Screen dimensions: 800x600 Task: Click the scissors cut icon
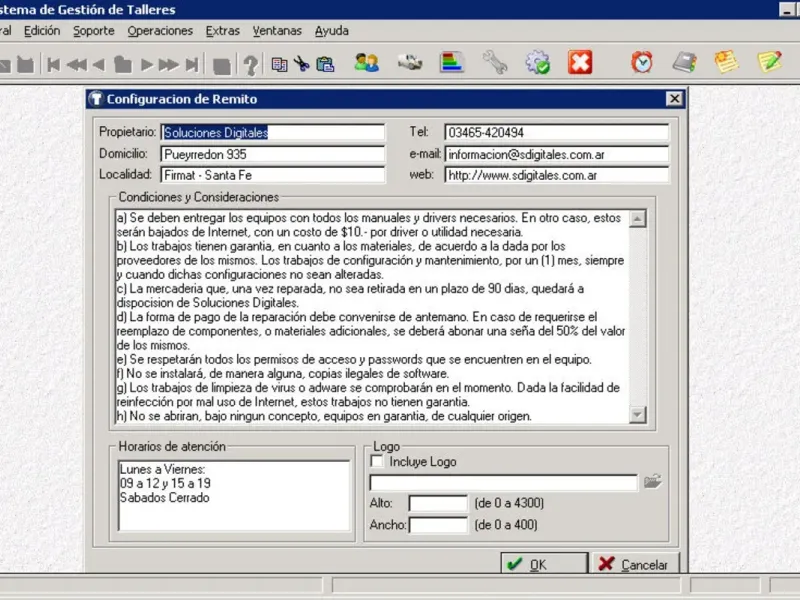(302, 64)
